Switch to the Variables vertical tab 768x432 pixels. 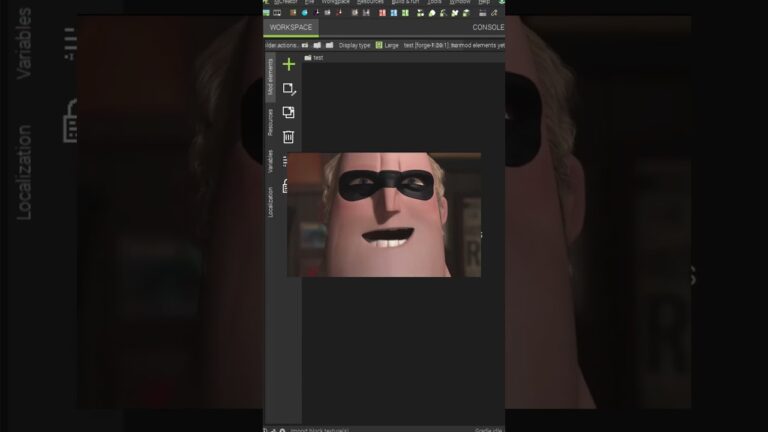pos(270,161)
